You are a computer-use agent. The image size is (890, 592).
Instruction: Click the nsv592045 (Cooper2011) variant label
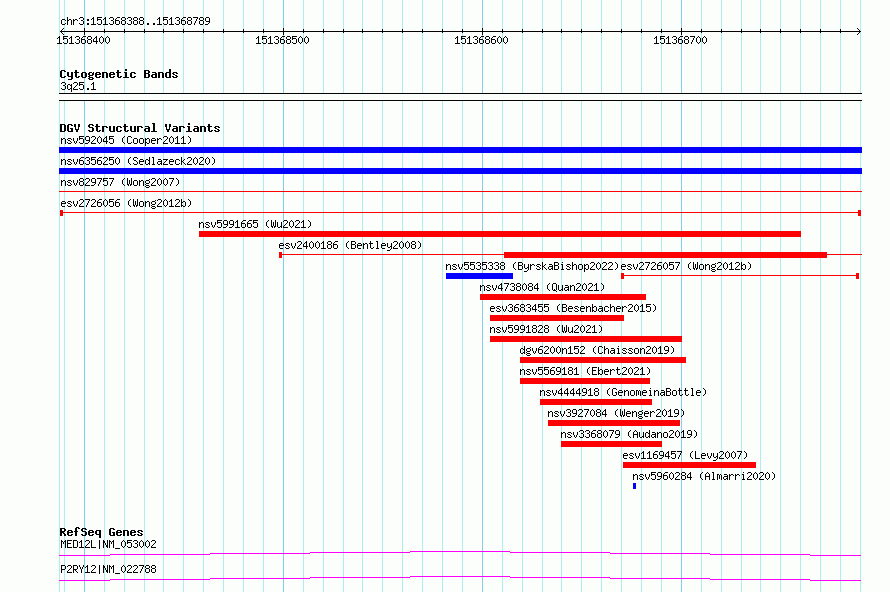pyautogui.click(x=126, y=140)
